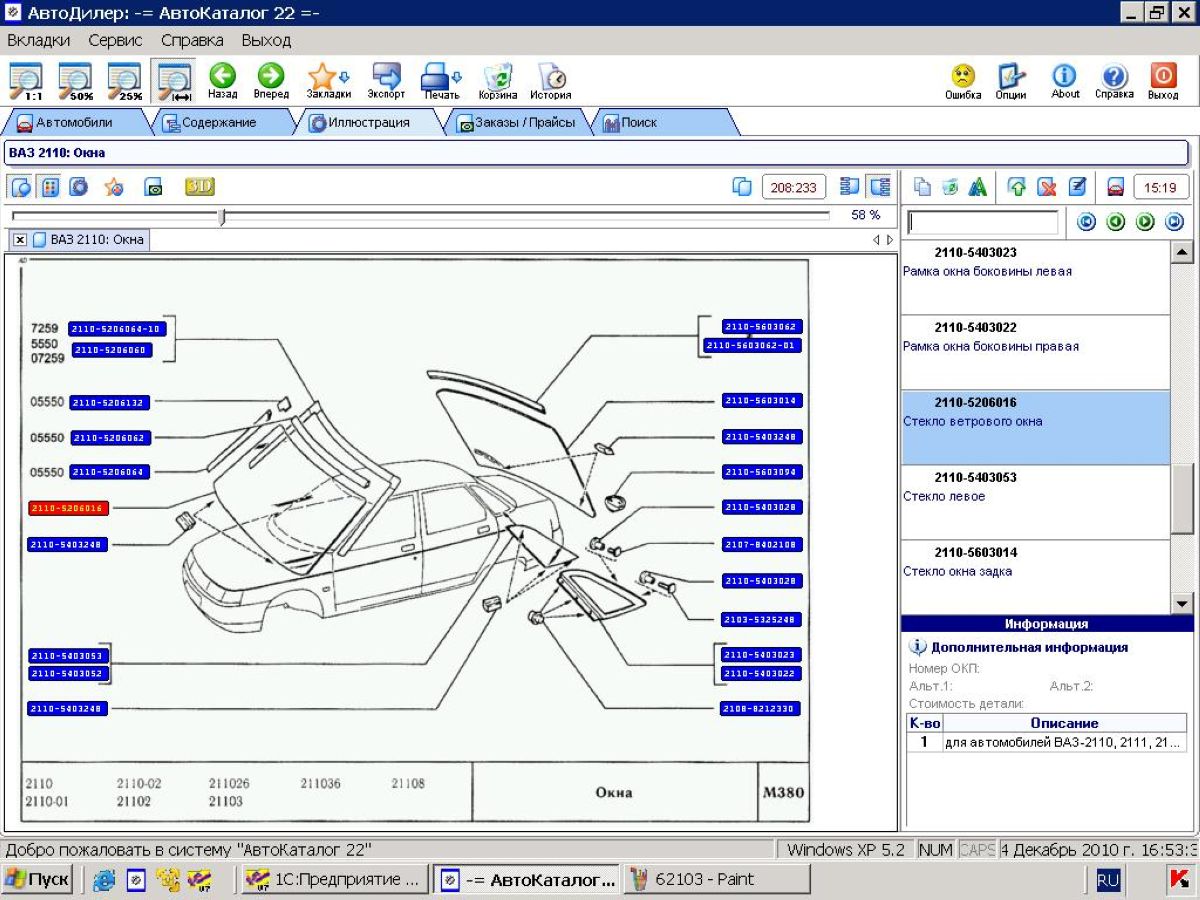Go to last record navigation button
This screenshot has height=900, width=1200.
tap(1175, 222)
